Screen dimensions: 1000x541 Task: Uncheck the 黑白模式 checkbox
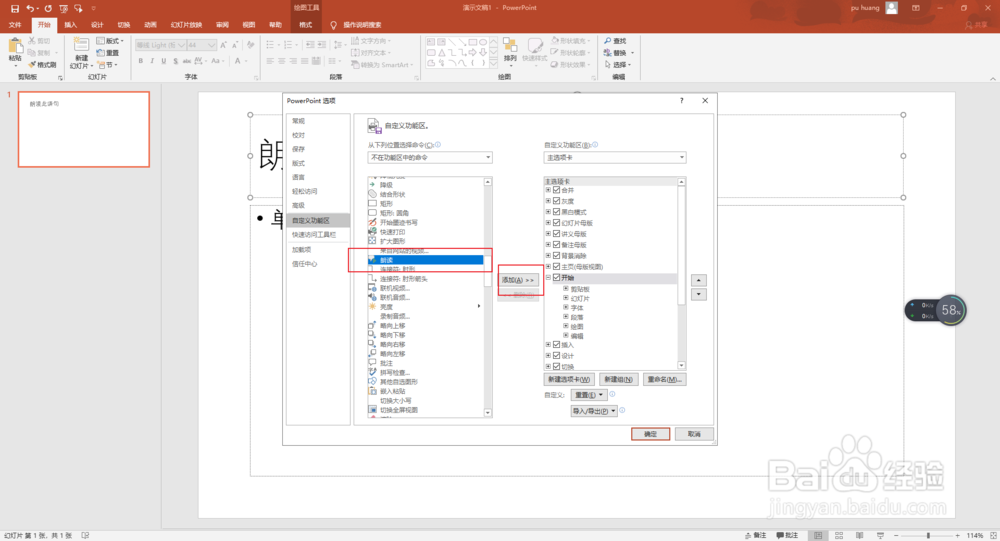(557, 212)
